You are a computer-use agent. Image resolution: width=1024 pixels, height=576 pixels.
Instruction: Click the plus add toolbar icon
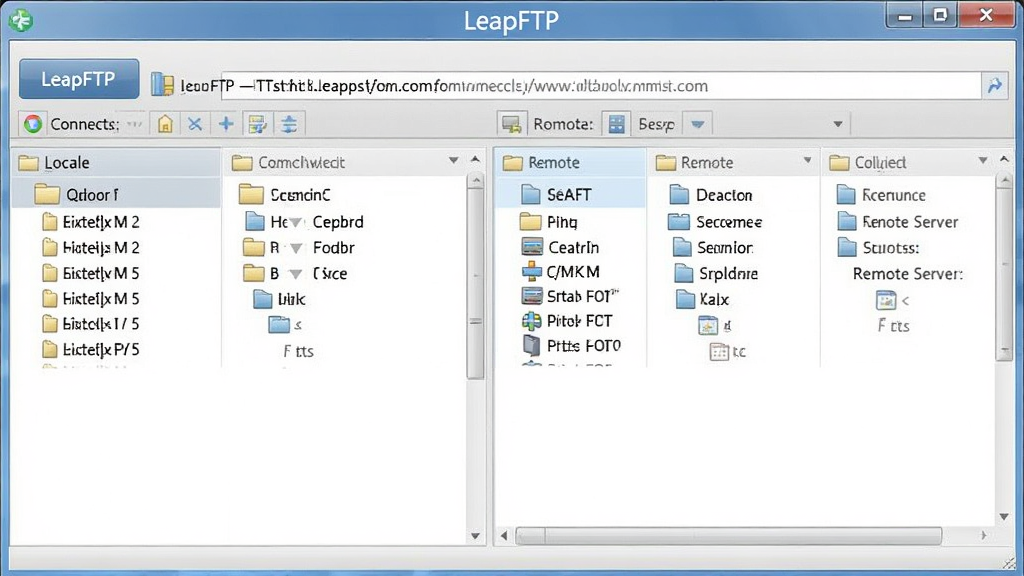pos(226,123)
